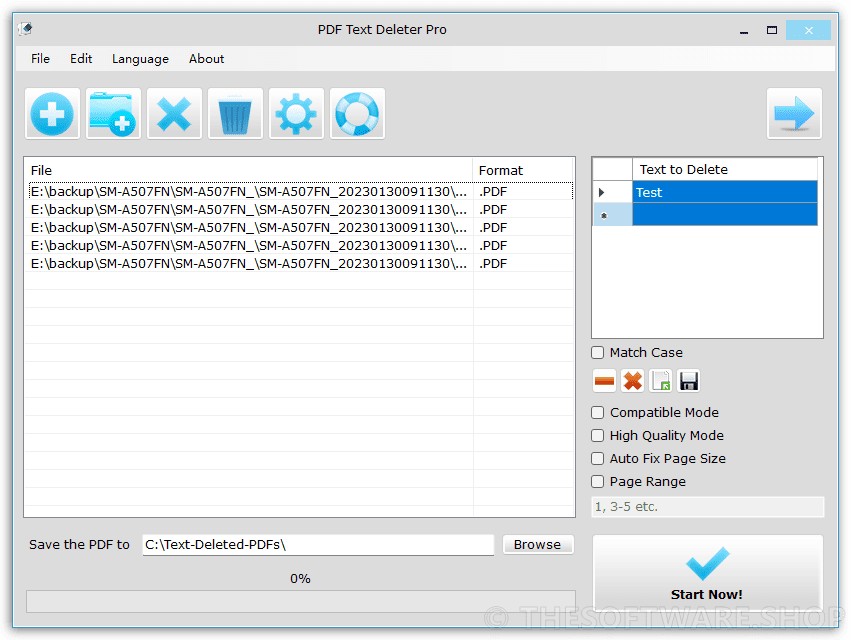The height and width of the screenshot is (640, 851).
Task: Click the app icon in title bar
Action: coord(26,29)
